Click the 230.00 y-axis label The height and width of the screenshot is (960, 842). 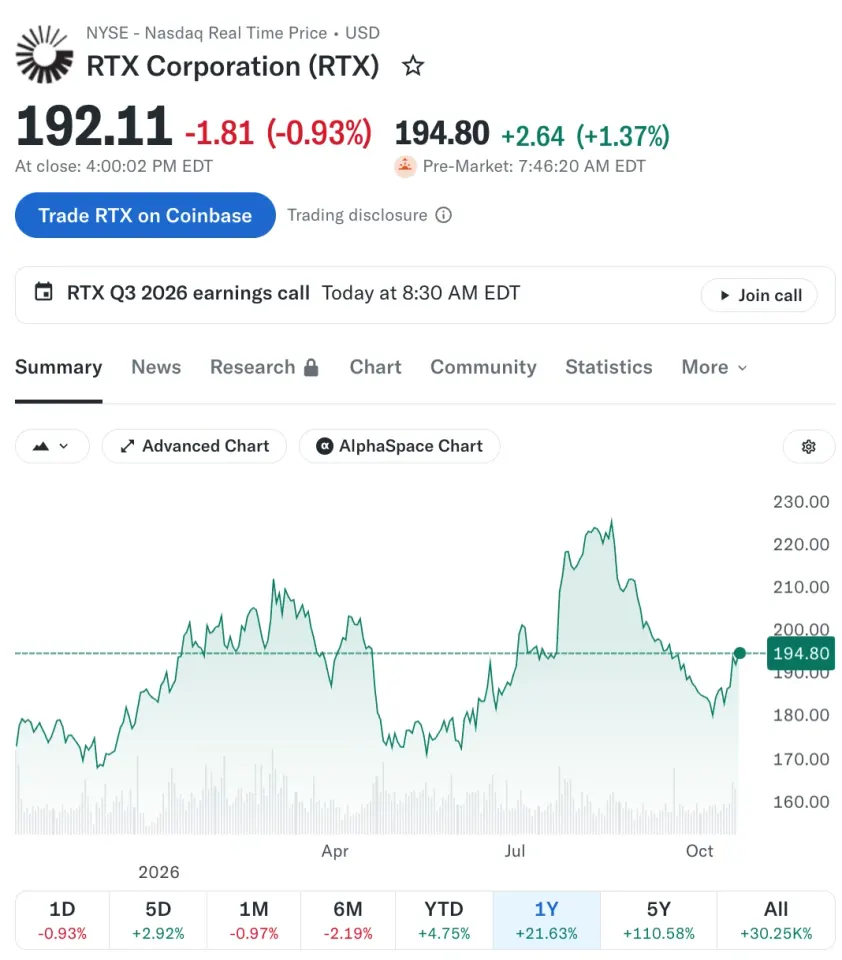click(801, 502)
